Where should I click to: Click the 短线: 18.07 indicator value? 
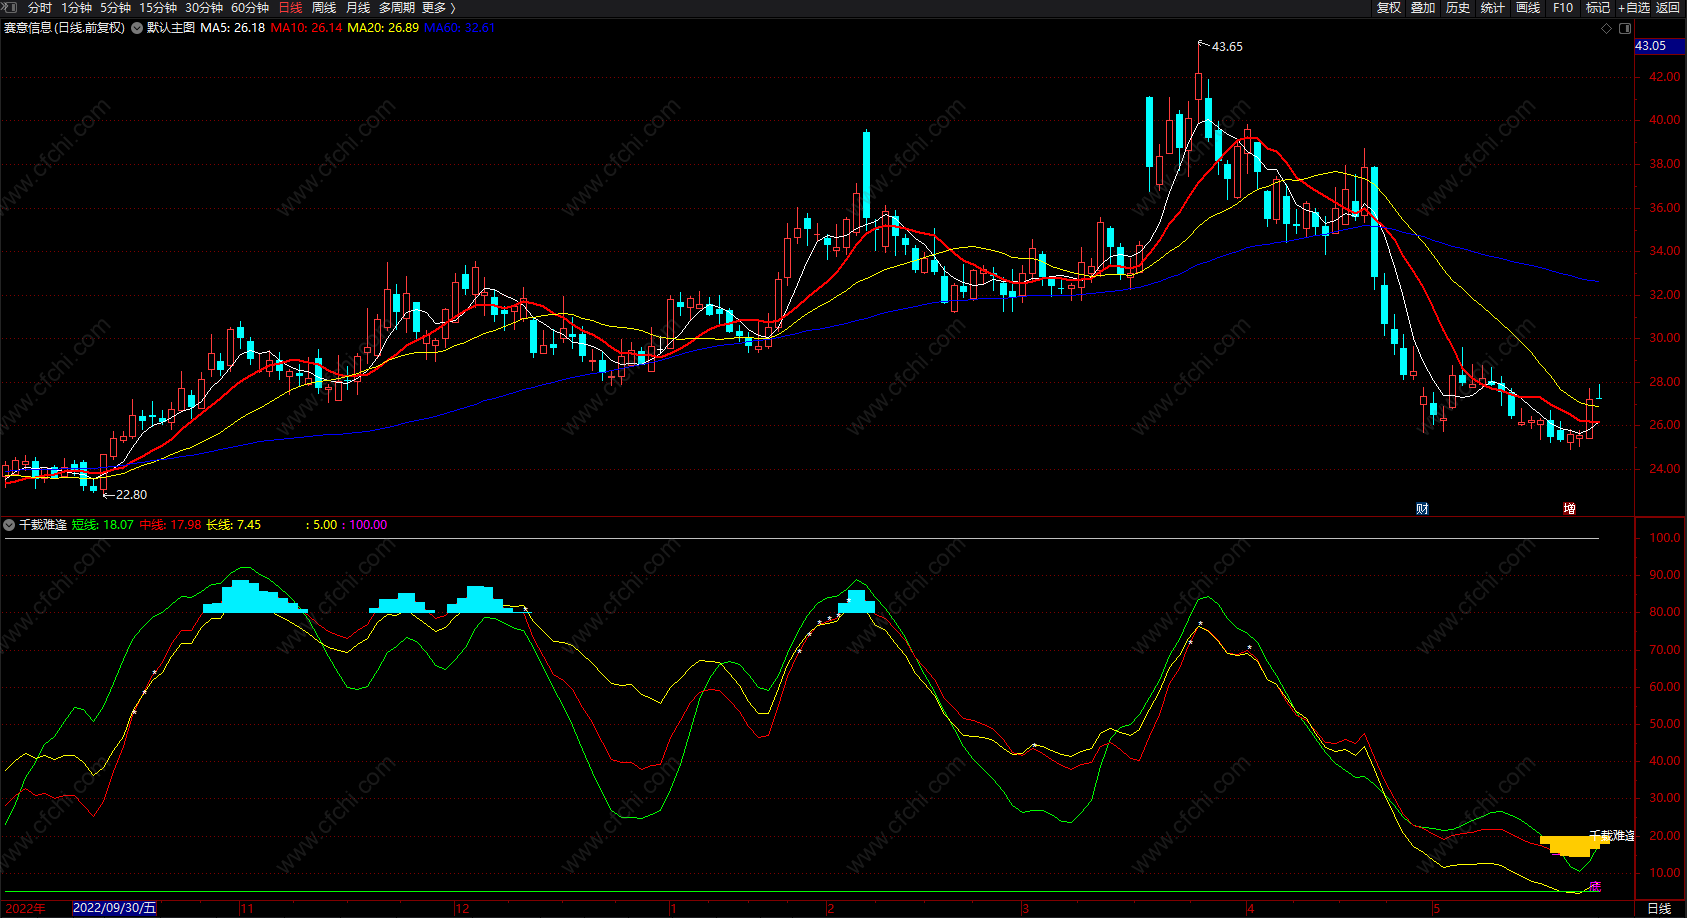point(102,525)
